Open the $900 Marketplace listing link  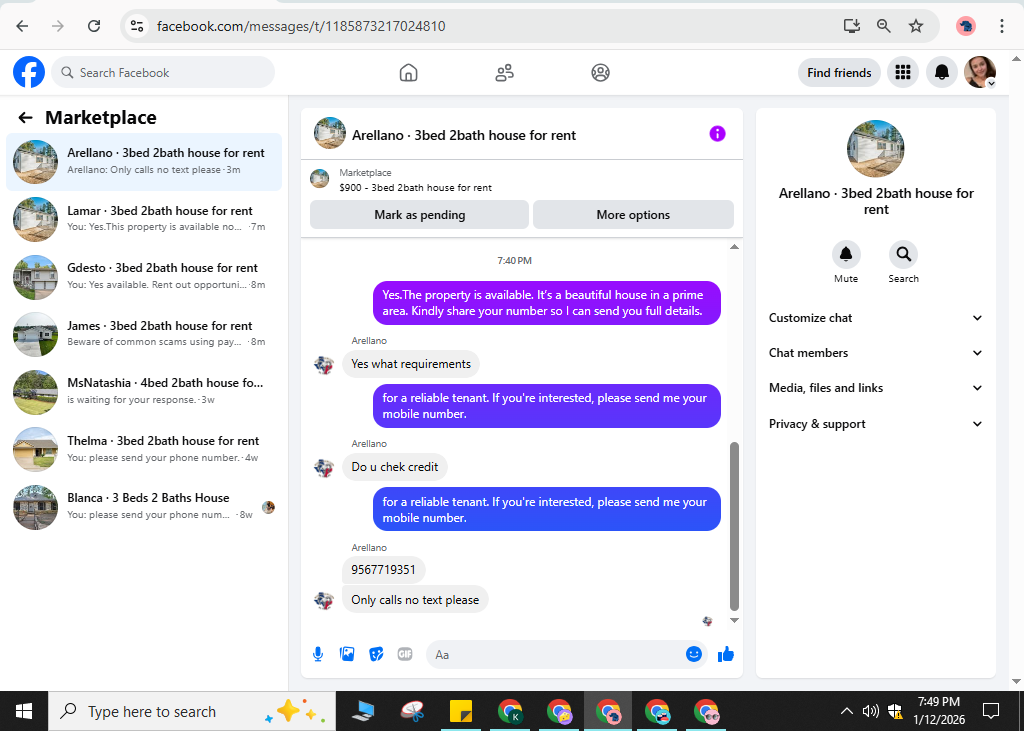(x=415, y=187)
